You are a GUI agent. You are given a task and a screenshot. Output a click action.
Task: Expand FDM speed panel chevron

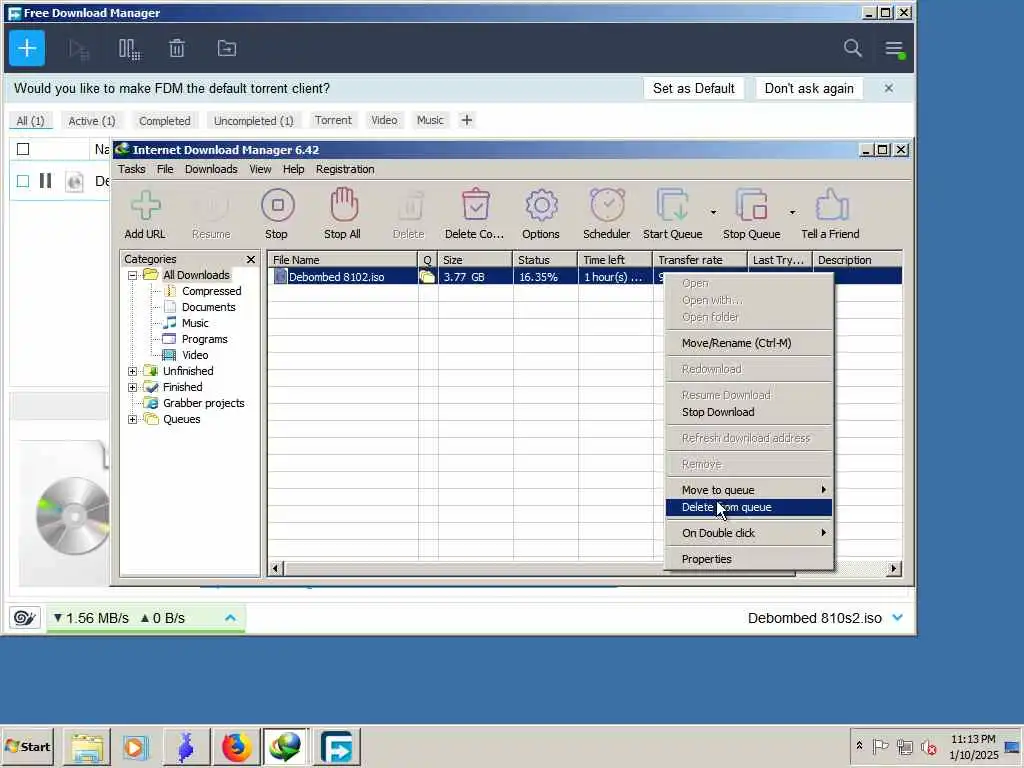pos(231,618)
